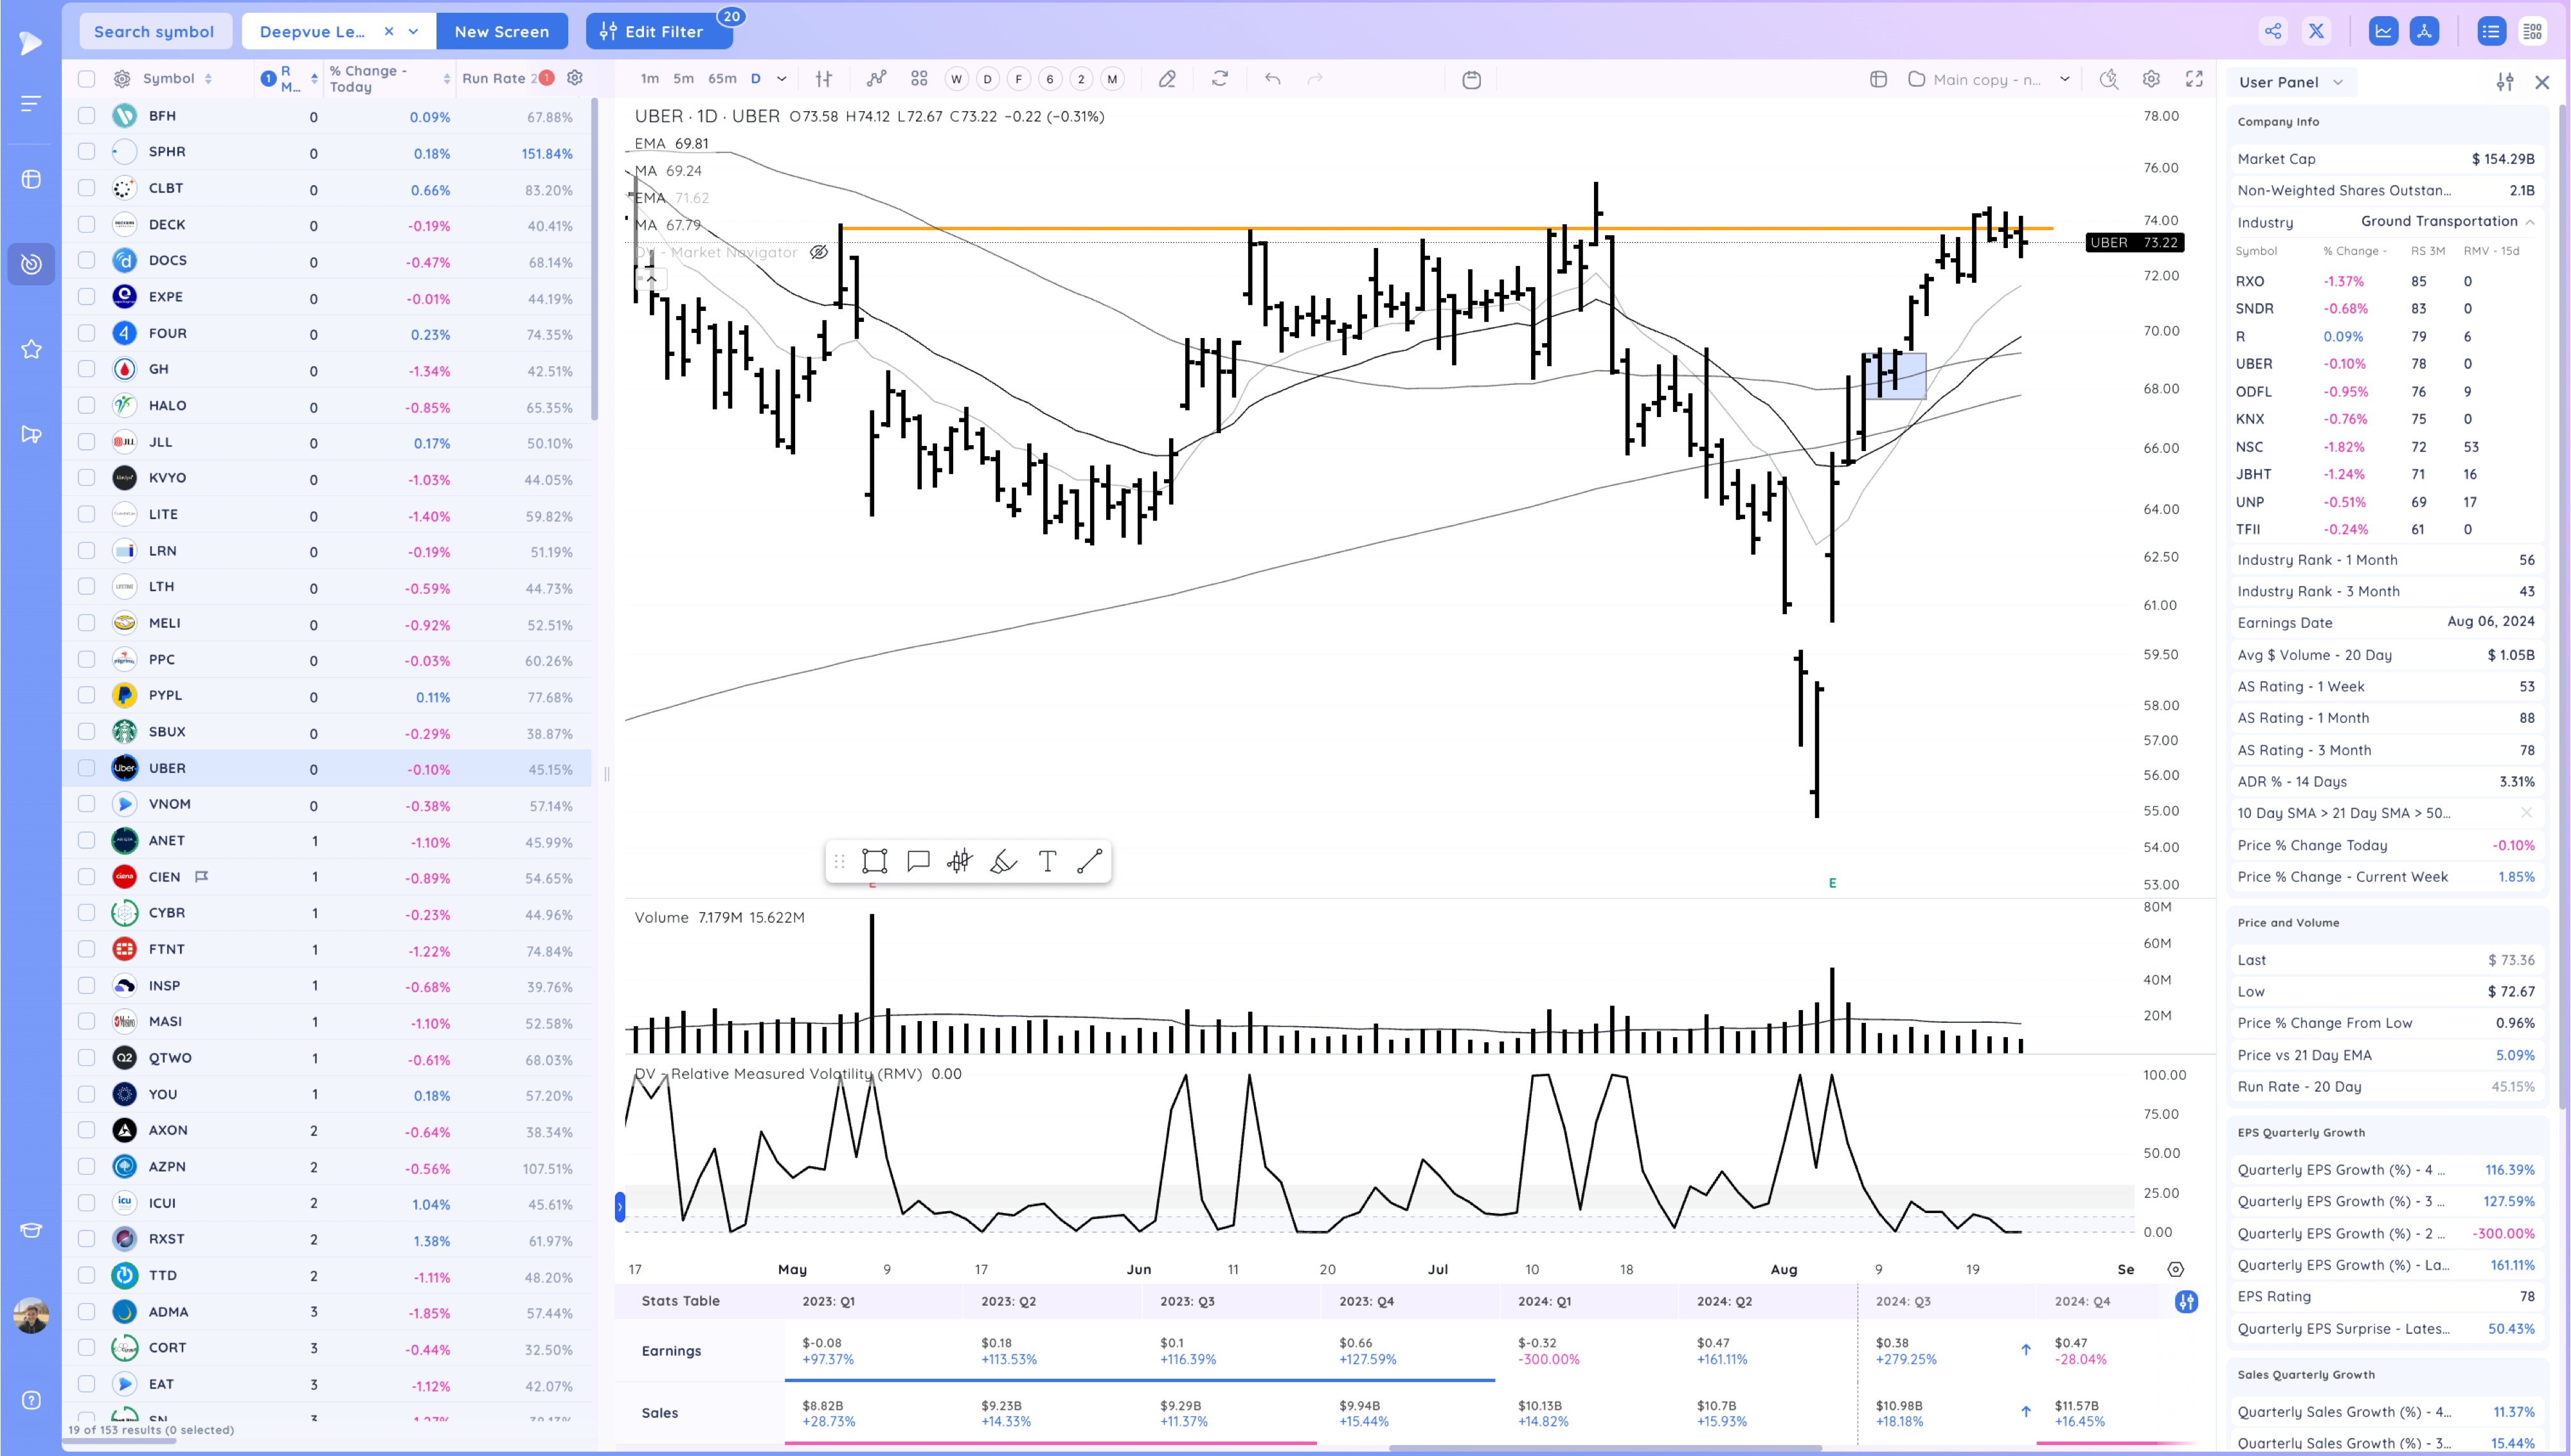Open the Deepvue screen selector dropdown arrow
The height and width of the screenshot is (1456, 2571).
413,31
